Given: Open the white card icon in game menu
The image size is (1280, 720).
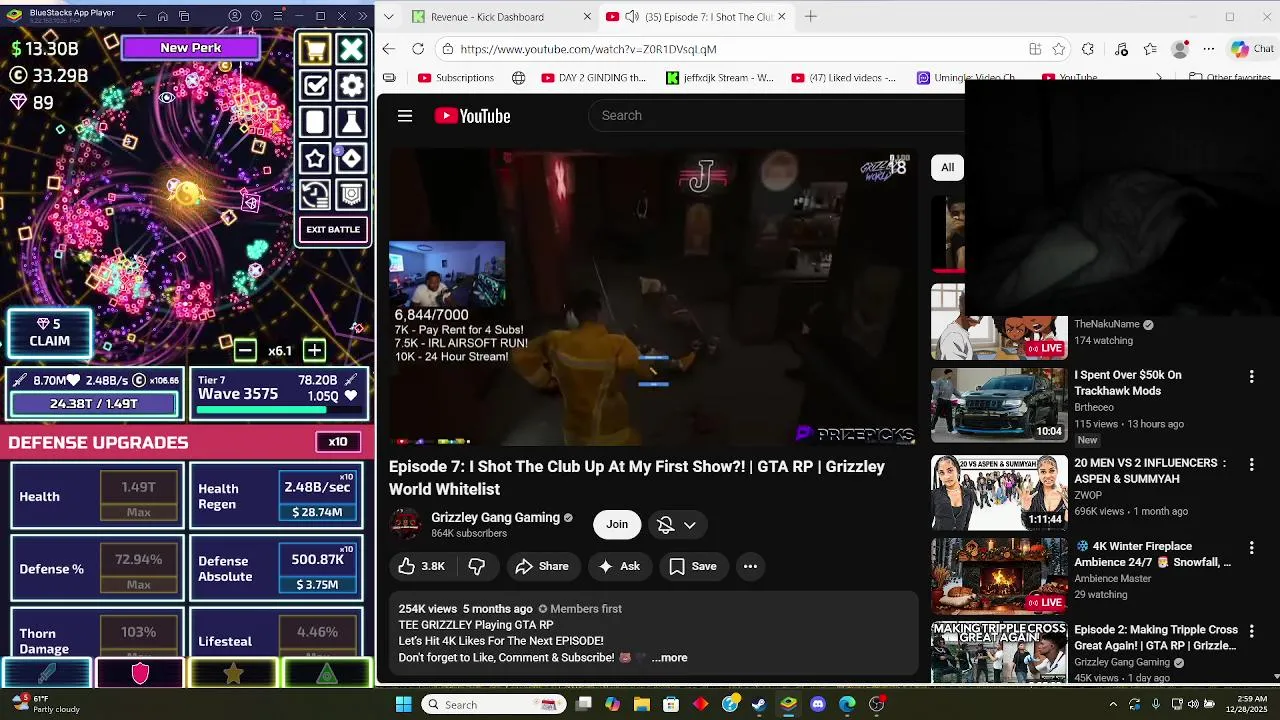Looking at the screenshot, I should 315,122.
